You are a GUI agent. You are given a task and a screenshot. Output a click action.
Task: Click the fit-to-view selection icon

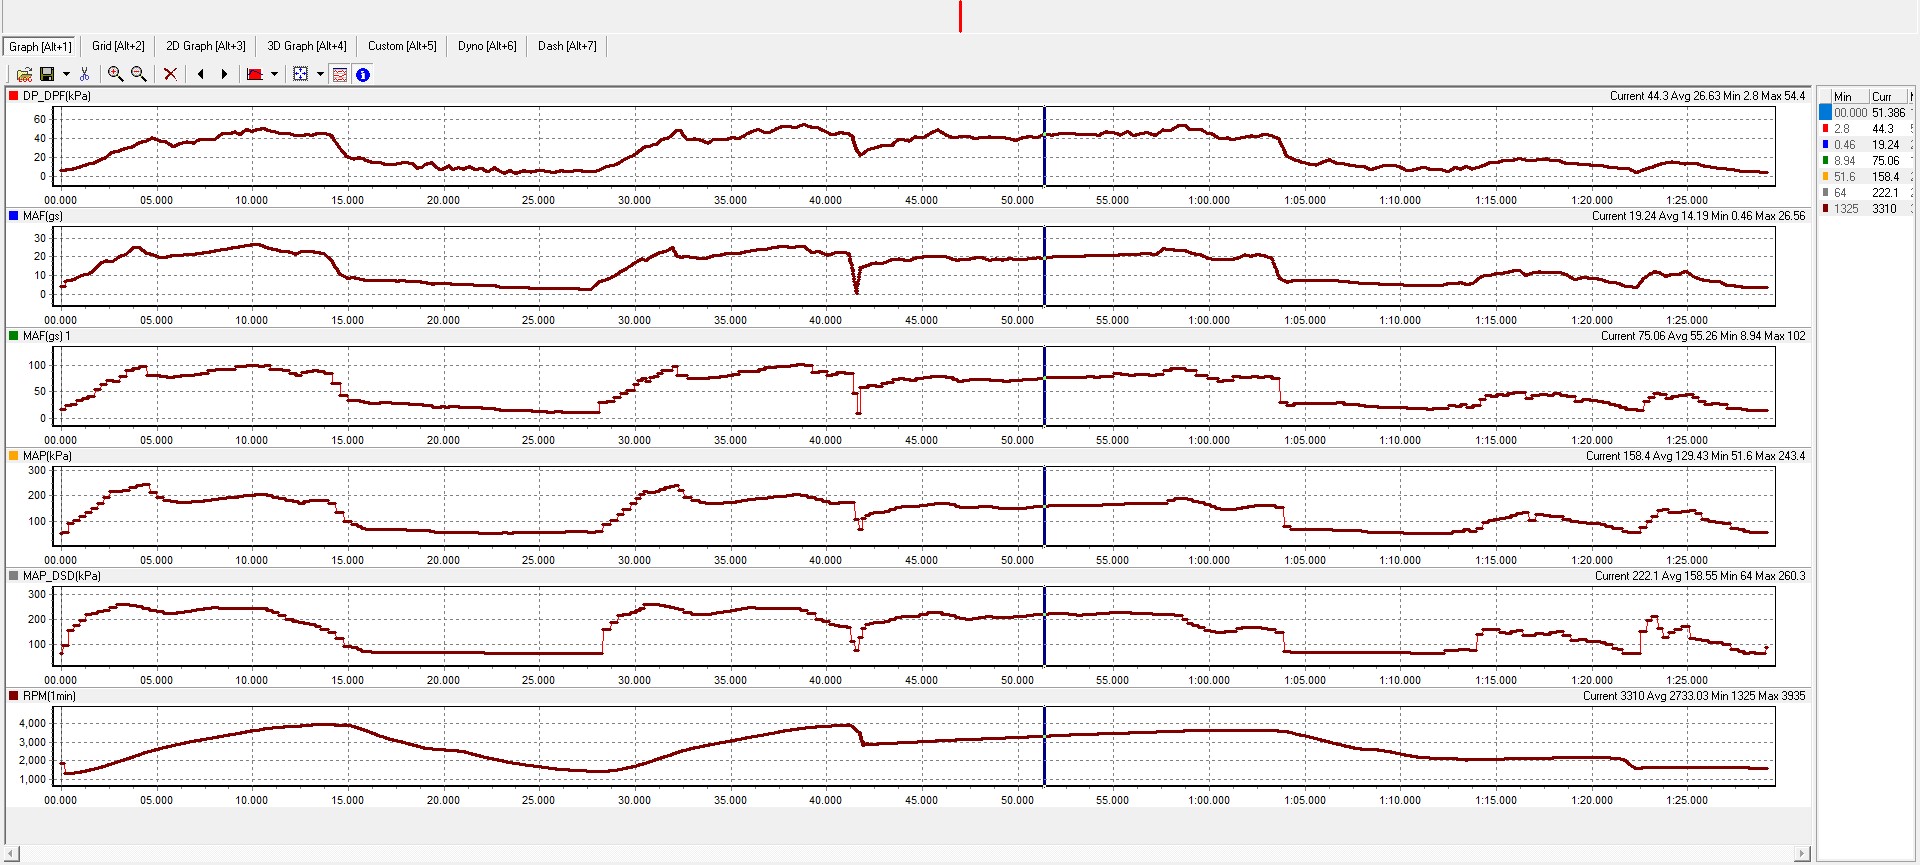tap(300, 74)
